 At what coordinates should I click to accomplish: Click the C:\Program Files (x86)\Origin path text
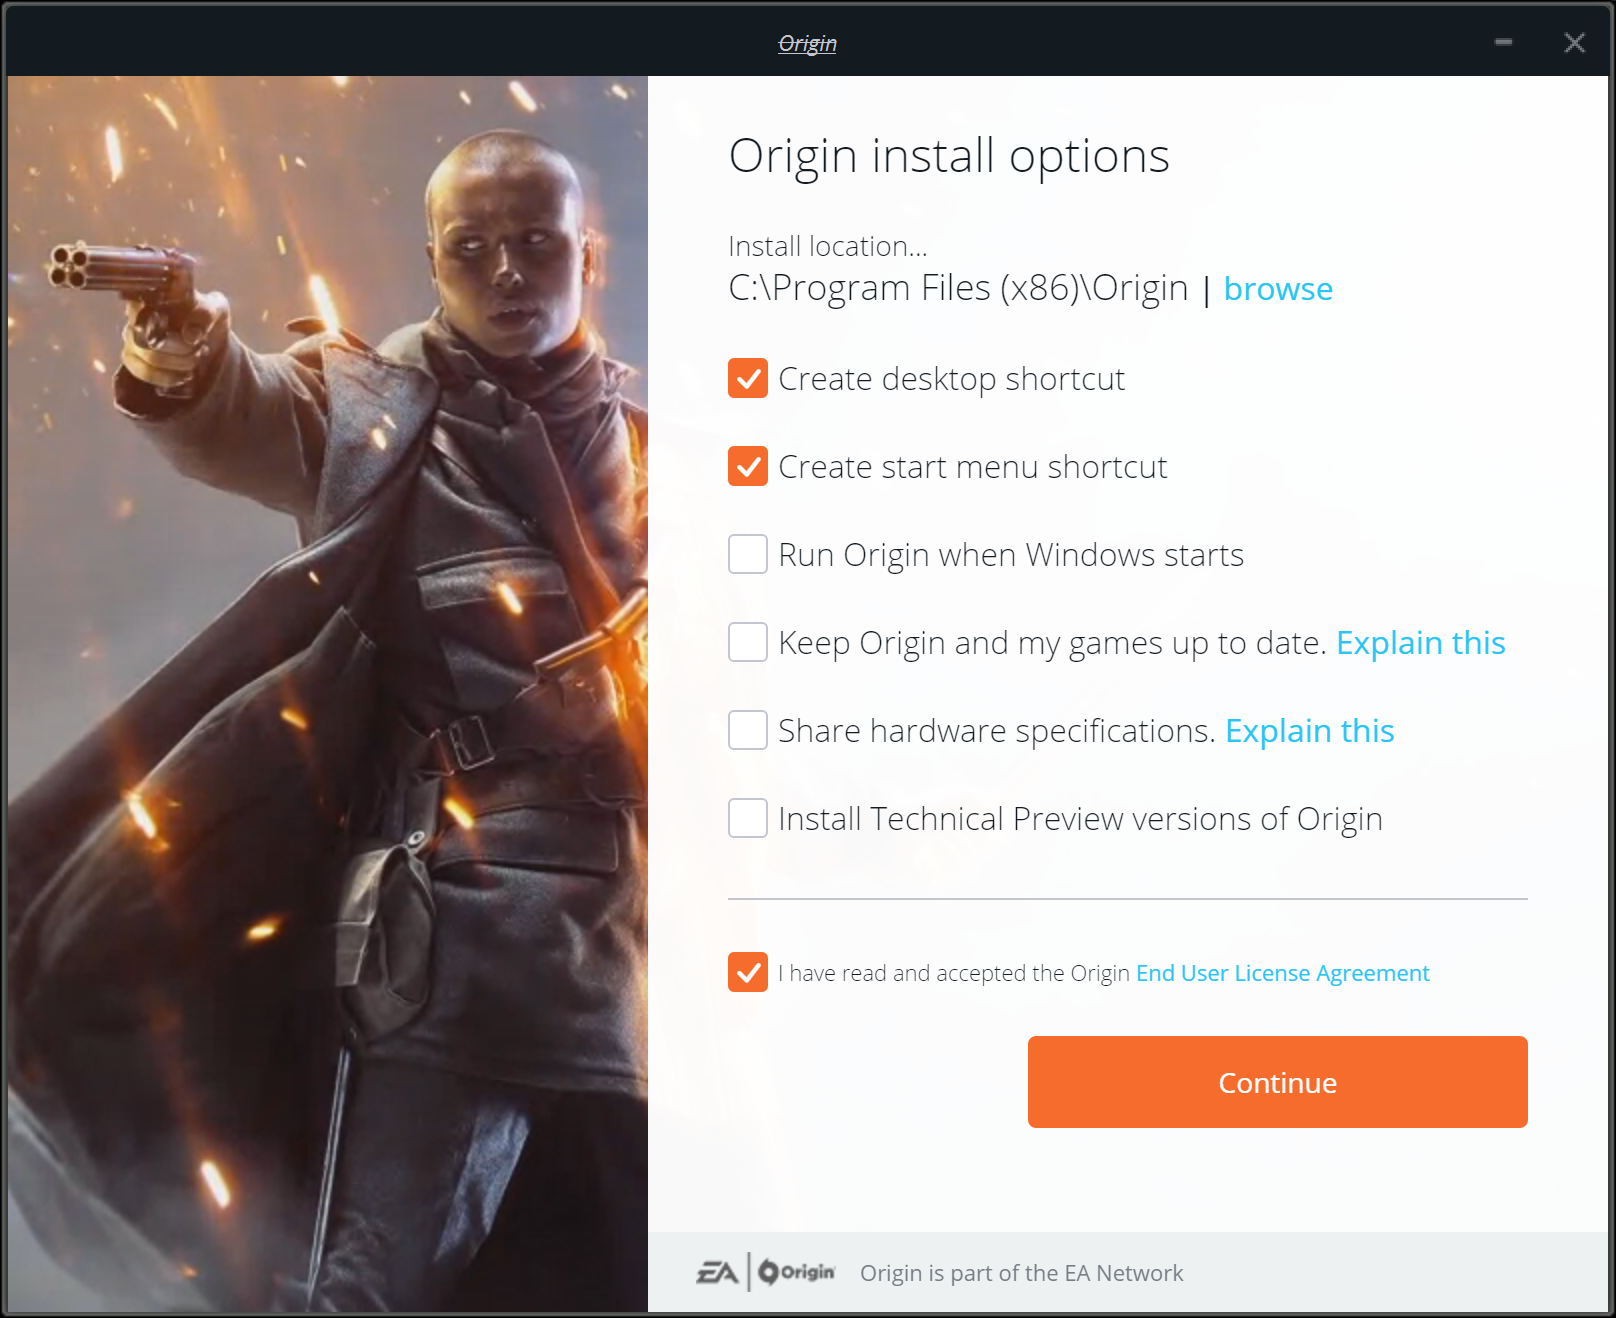957,288
